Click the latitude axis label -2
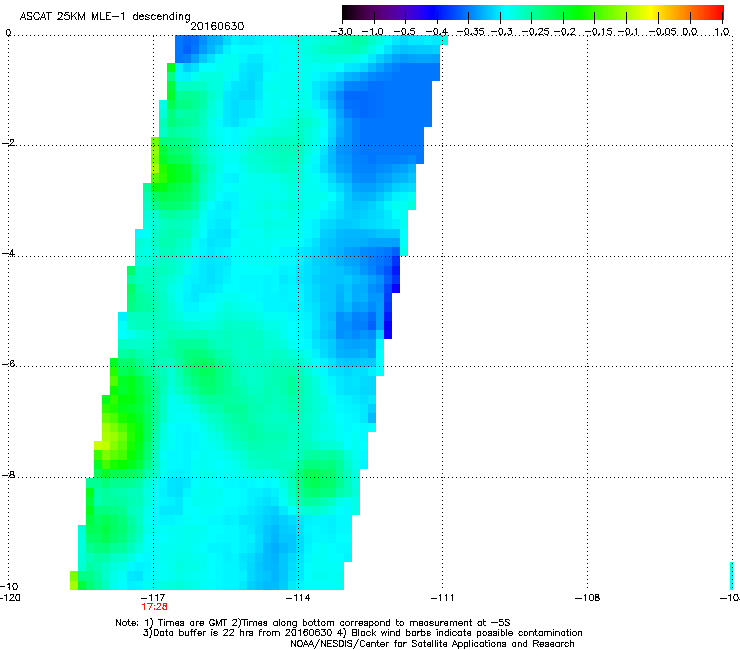 [7, 143]
